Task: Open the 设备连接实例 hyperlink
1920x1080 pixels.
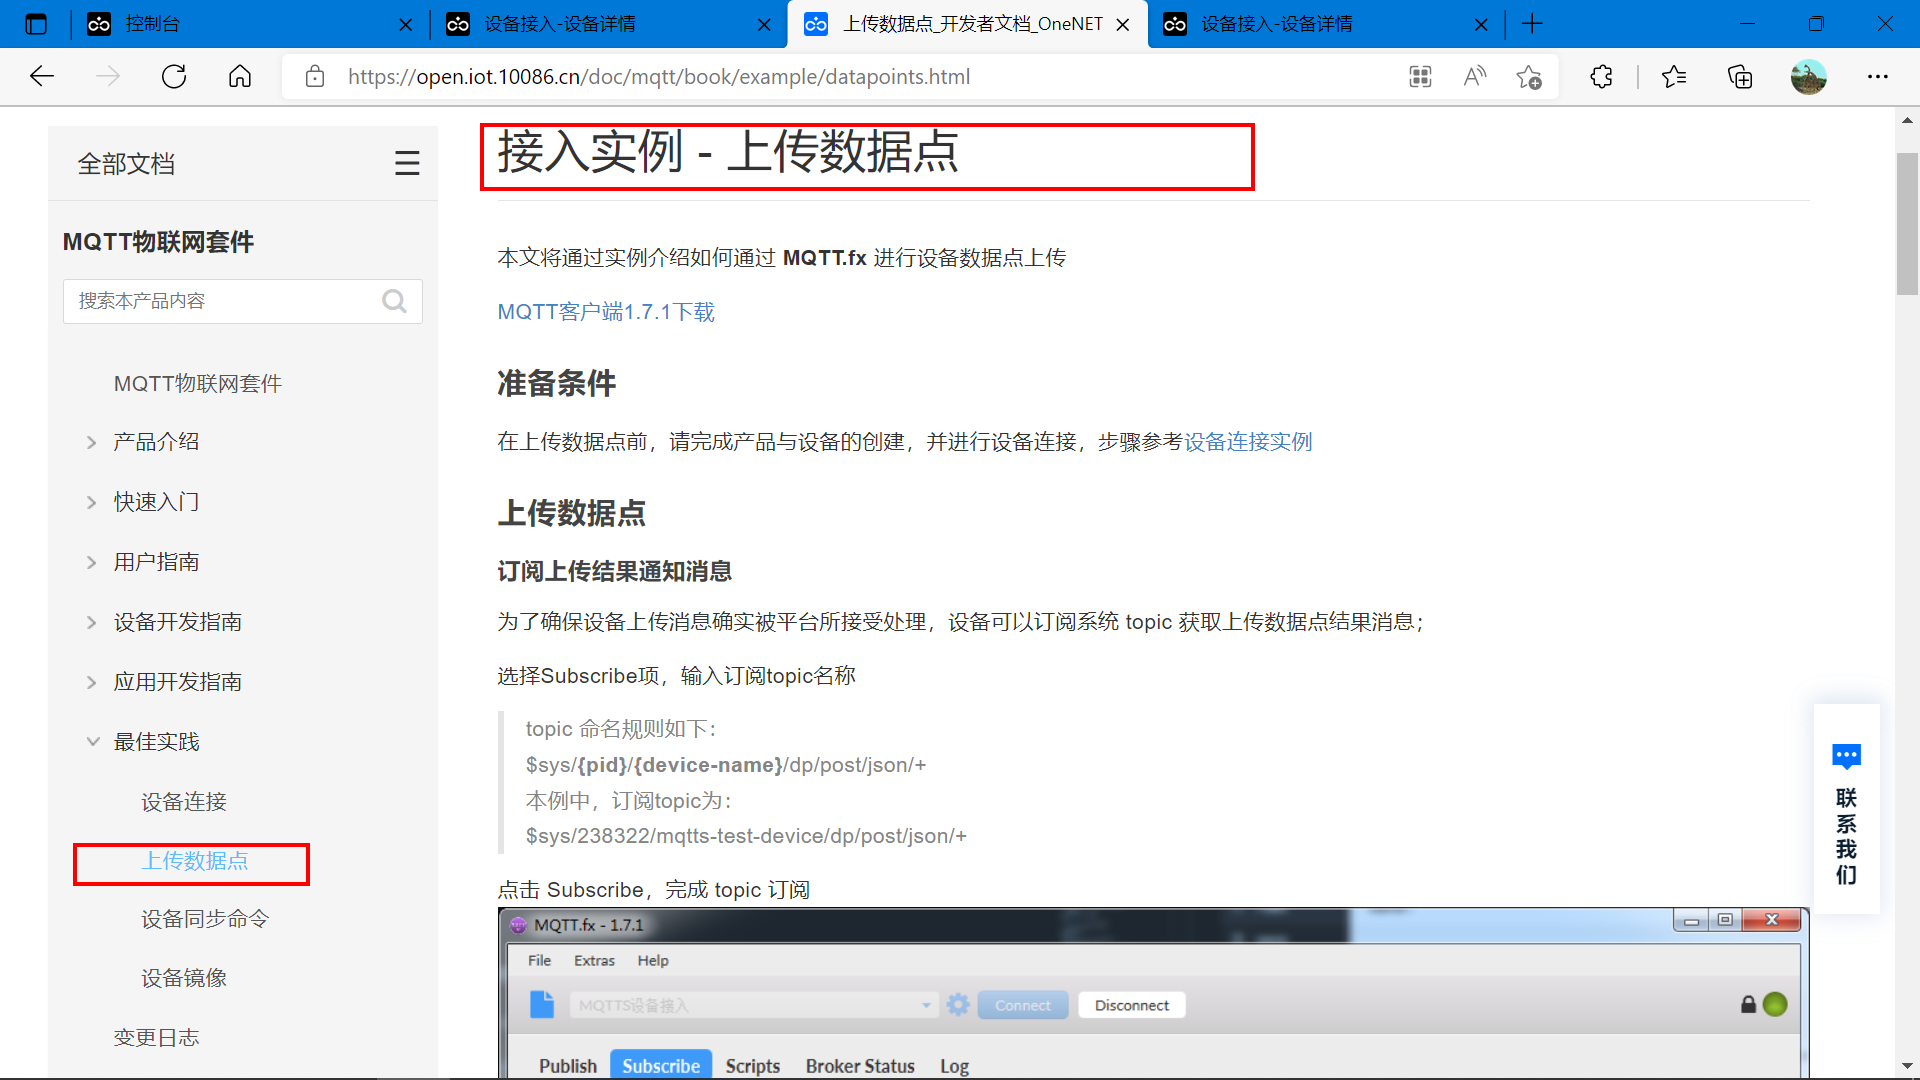Action: pos(1248,442)
